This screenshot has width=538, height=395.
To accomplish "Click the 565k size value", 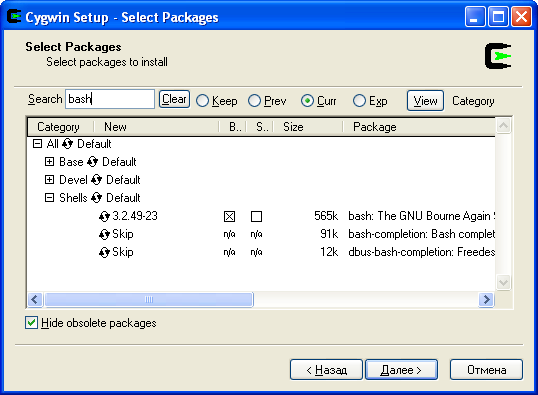I will pyautogui.click(x=326, y=216).
